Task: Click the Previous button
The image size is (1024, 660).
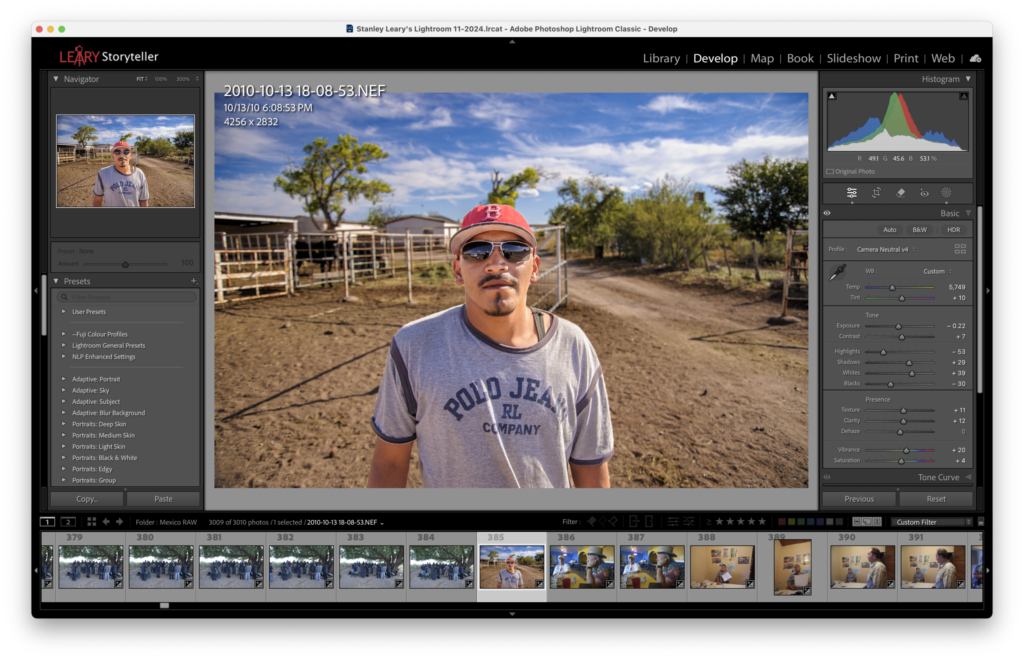Action: coord(859,499)
